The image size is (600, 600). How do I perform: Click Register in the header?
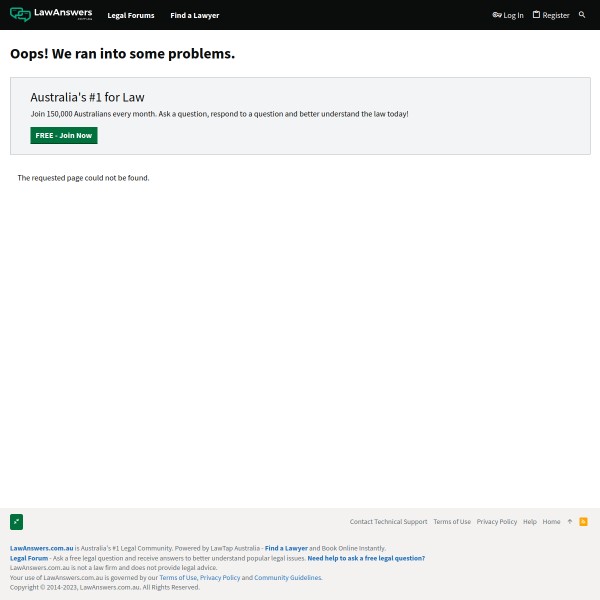click(x=551, y=15)
